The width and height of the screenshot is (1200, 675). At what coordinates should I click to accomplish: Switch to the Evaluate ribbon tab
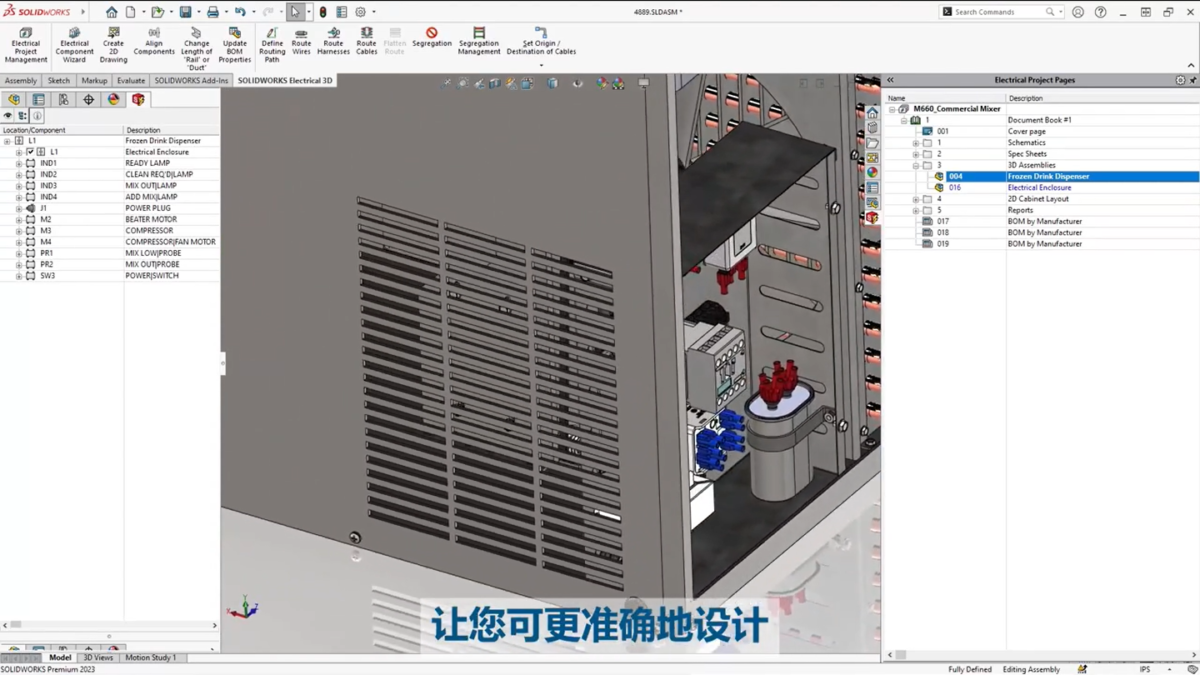coord(131,81)
